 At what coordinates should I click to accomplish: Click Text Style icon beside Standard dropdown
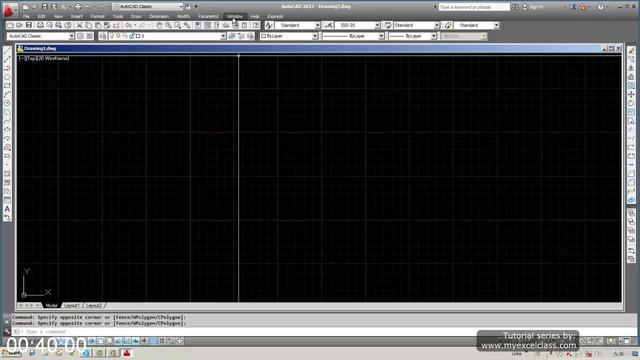(x=269, y=25)
